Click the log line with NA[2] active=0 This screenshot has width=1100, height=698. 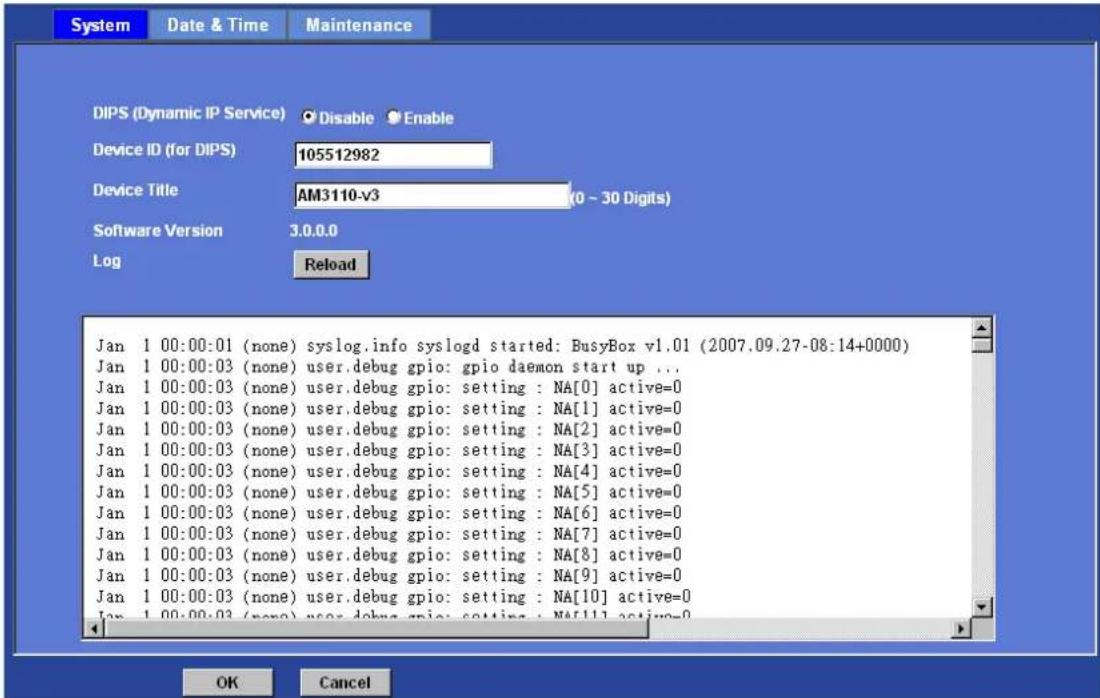pyautogui.click(x=389, y=429)
